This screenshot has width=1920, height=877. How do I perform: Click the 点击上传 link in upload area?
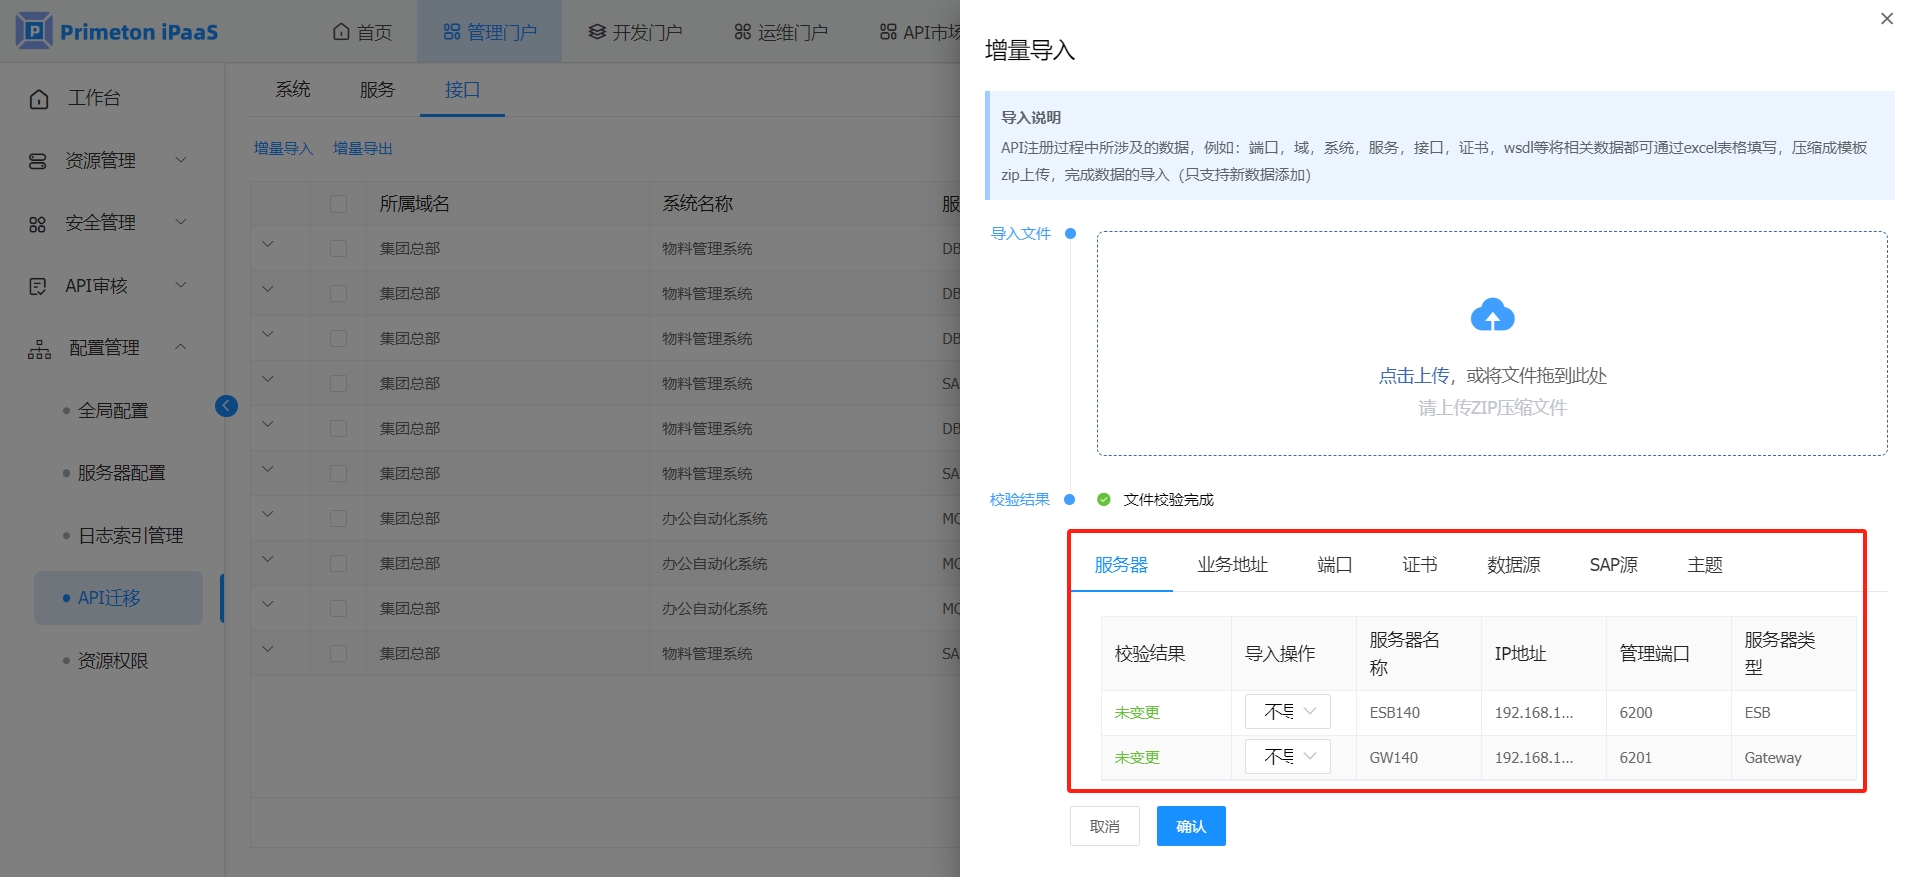point(1413,376)
